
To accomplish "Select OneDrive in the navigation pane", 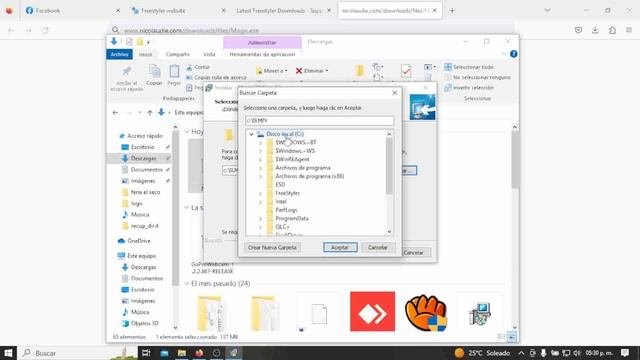I will [138, 241].
